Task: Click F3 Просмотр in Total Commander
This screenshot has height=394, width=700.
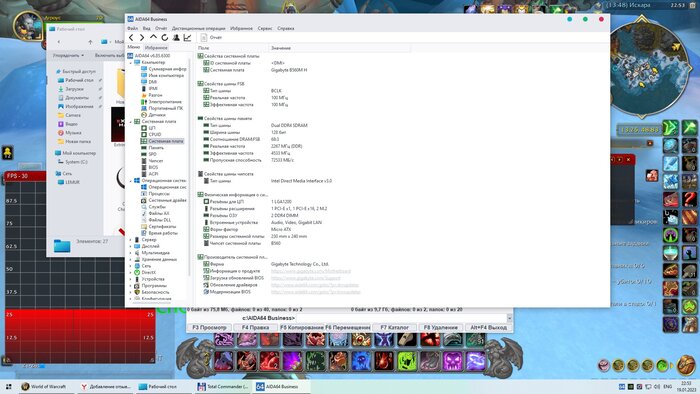Action: [x=209, y=328]
